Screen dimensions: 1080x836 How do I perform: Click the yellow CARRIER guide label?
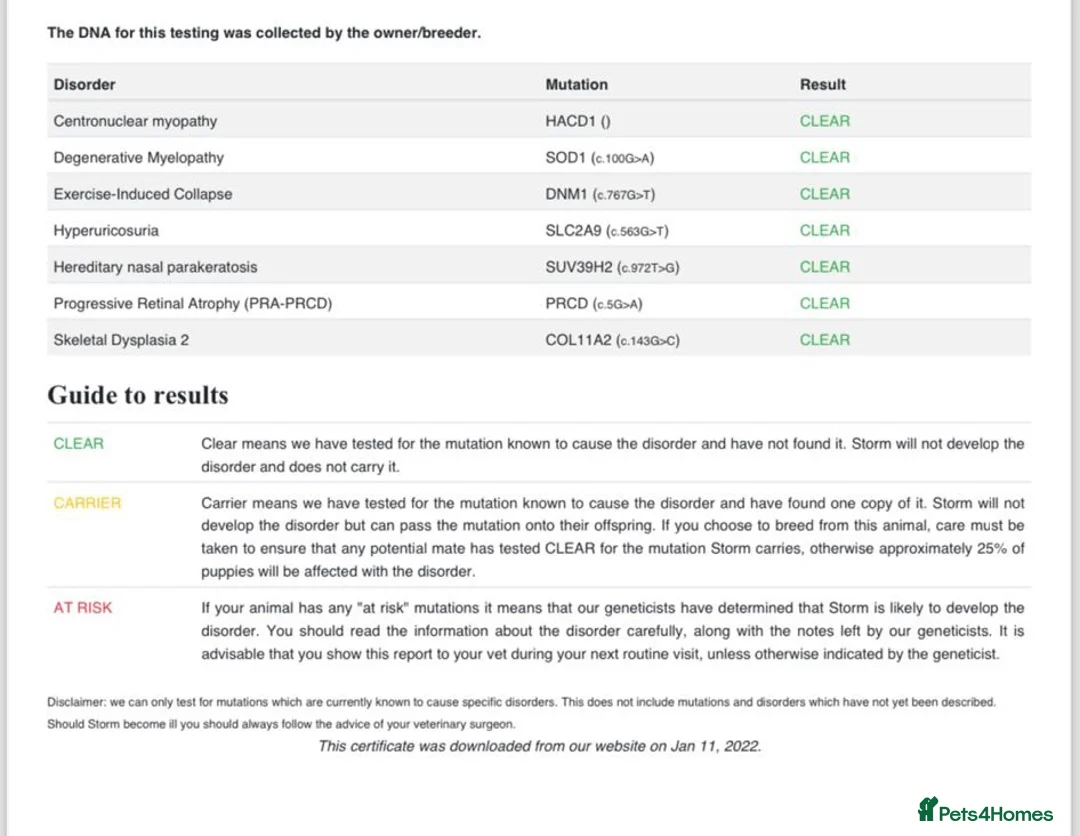pos(87,503)
